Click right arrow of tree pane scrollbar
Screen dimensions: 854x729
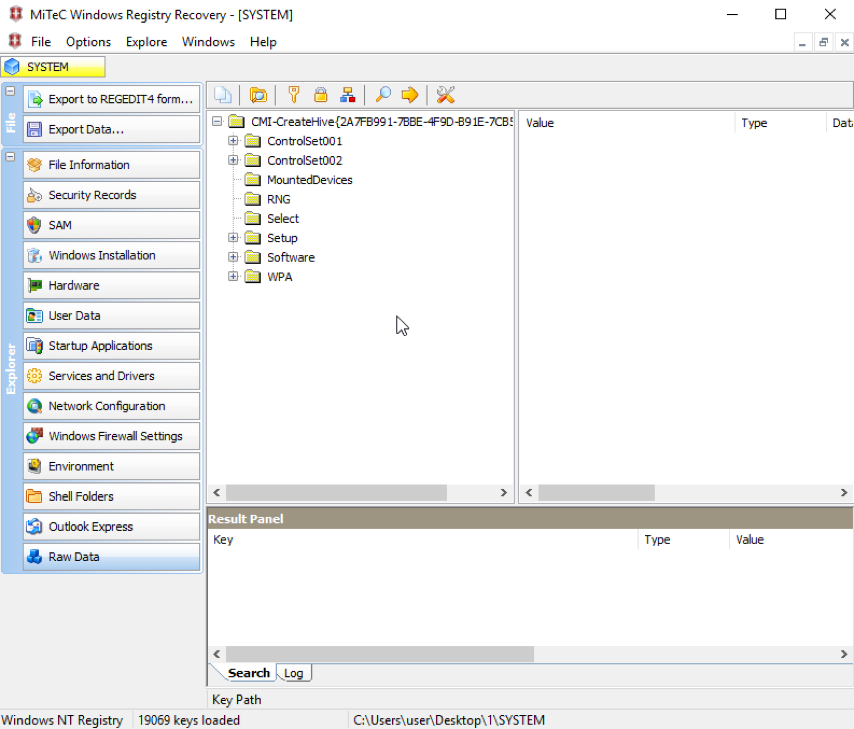(x=504, y=493)
